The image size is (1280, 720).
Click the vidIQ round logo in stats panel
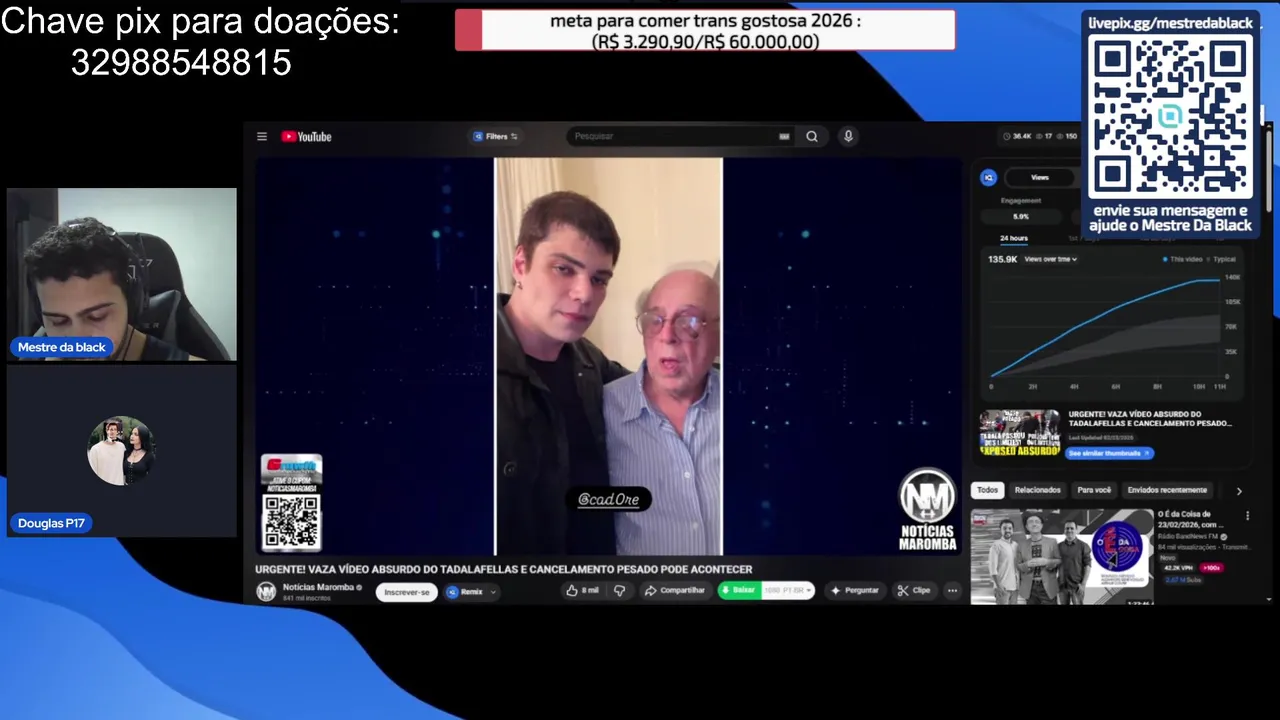coord(988,178)
